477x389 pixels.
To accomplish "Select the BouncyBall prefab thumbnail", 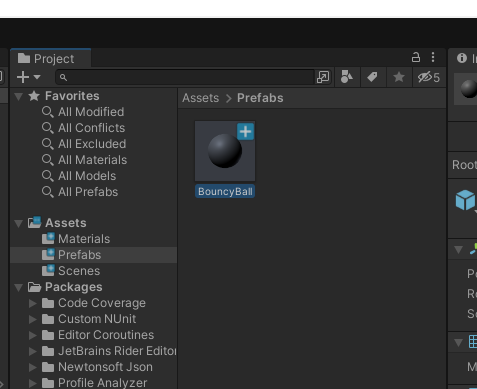I will pyautogui.click(x=225, y=151).
